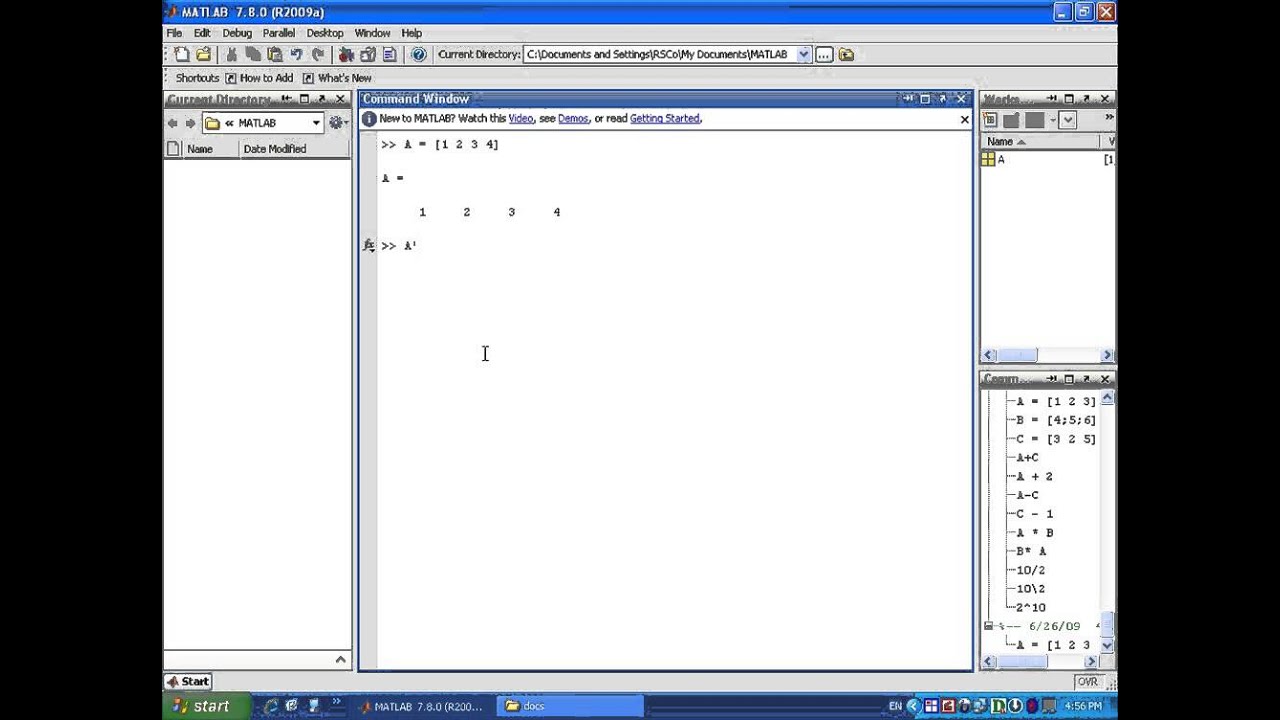Viewport: 1280px width, 720px height.
Task: Click the Getting Started link
Action: [665, 119]
